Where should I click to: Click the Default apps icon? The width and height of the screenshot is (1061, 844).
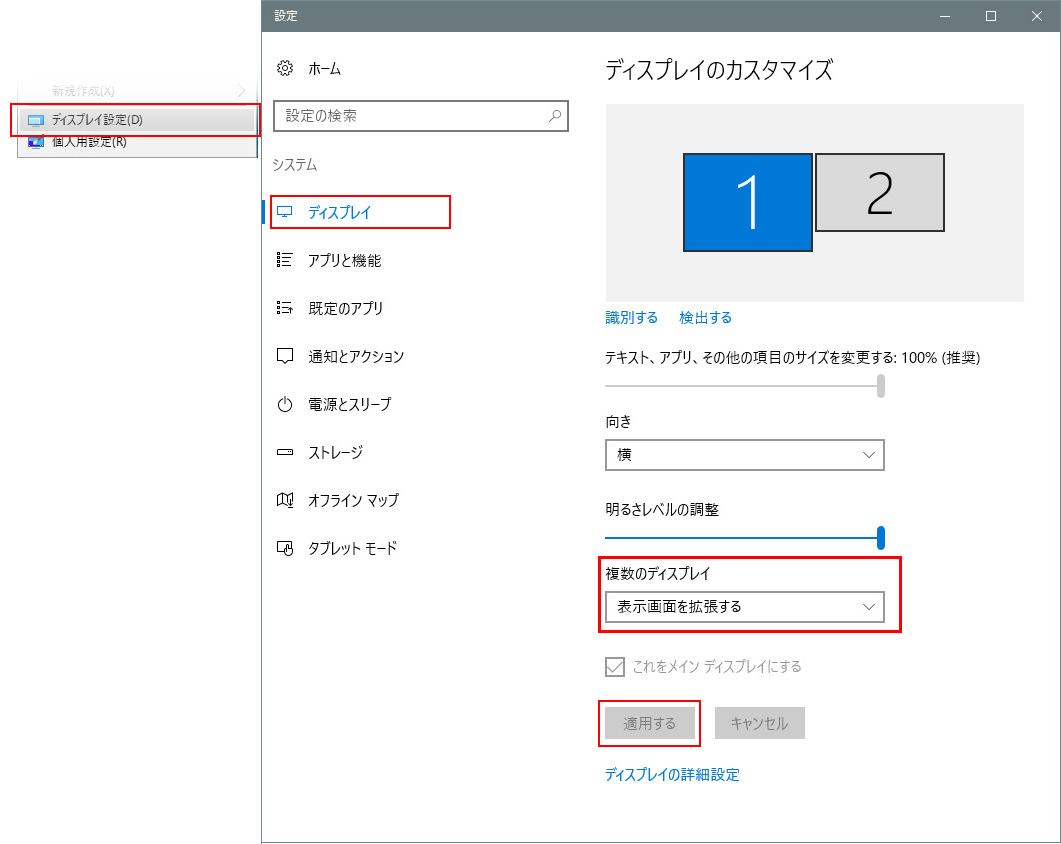point(285,308)
